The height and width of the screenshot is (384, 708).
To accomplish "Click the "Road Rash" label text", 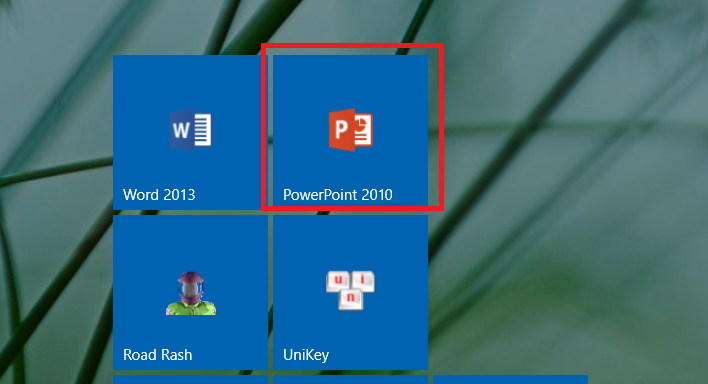I will point(158,355).
